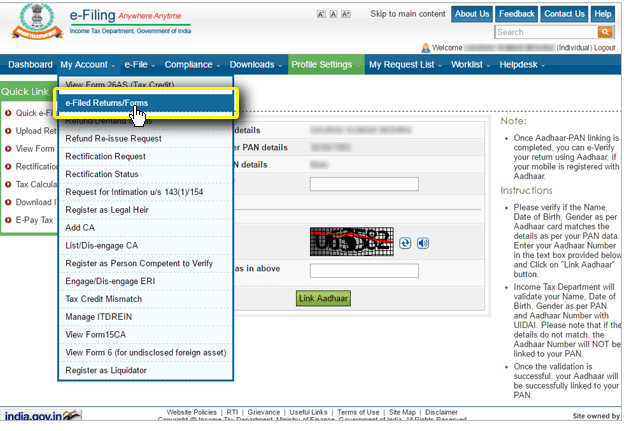Open Tax Credit Mismatch
631x431 pixels.
[146, 299]
